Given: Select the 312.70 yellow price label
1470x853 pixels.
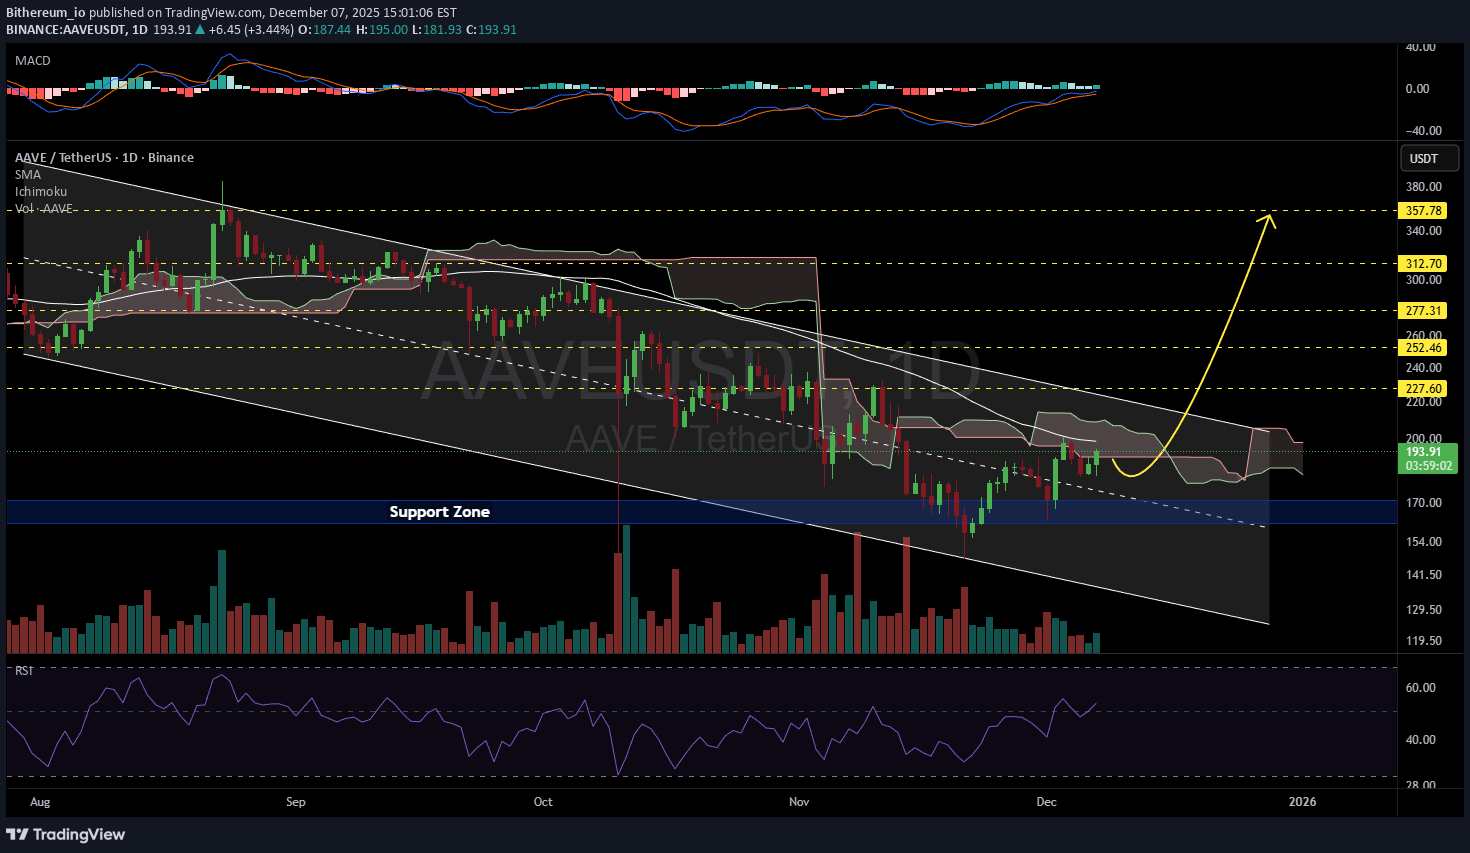Looking at the screenshot, I should (1423, 264).
